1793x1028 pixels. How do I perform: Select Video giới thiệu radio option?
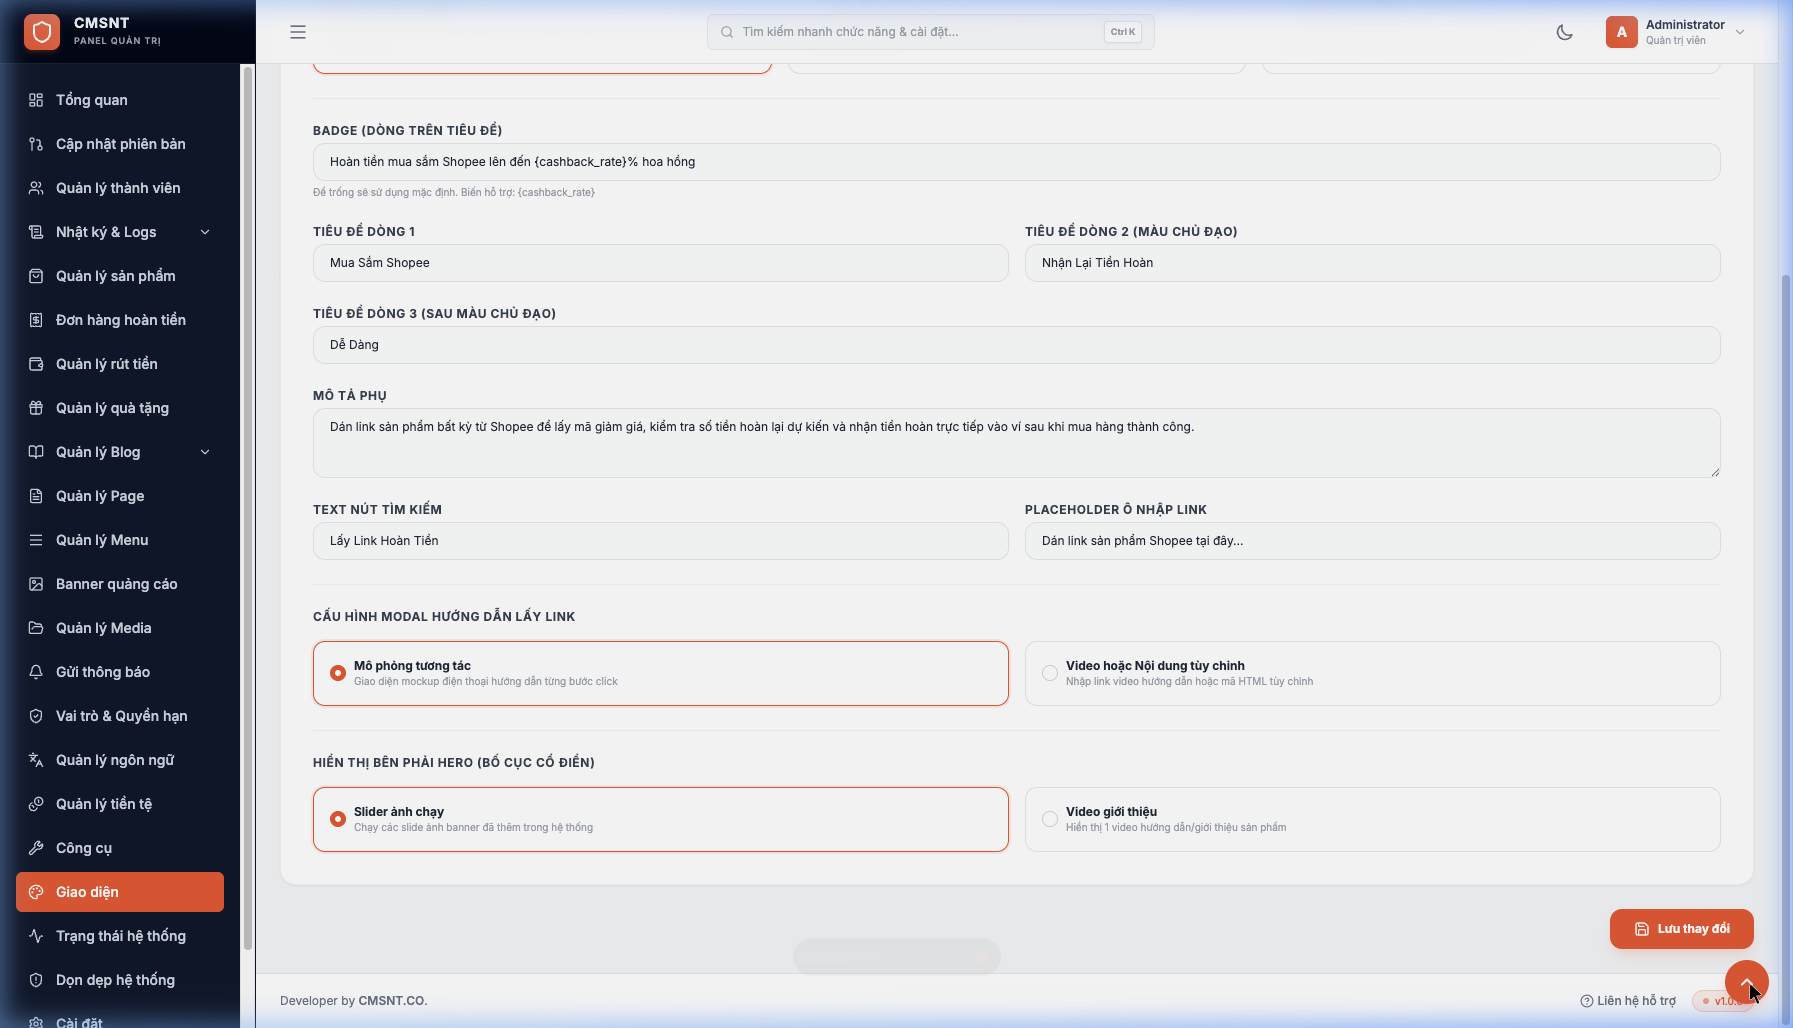(1050, 819)
